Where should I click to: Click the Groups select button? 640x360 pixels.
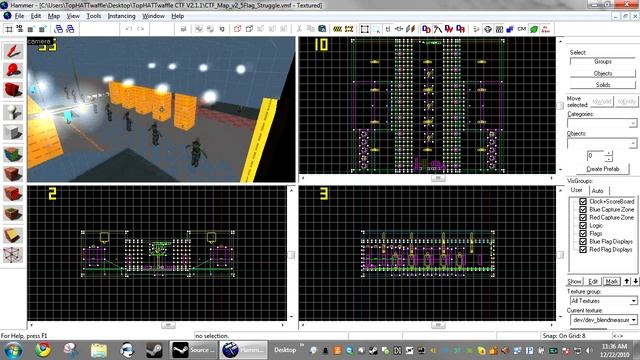pos(602,62)
